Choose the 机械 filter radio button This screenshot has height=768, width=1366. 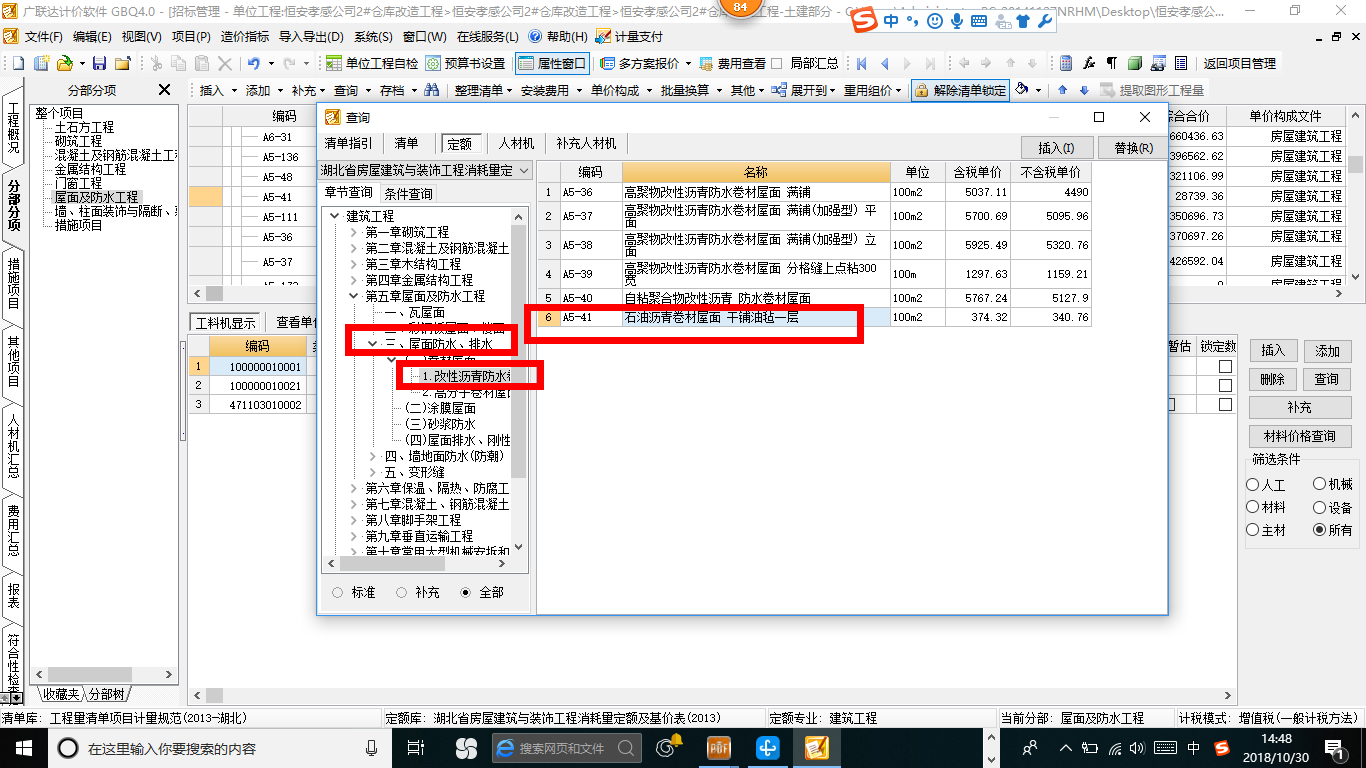coord(1320,484)
